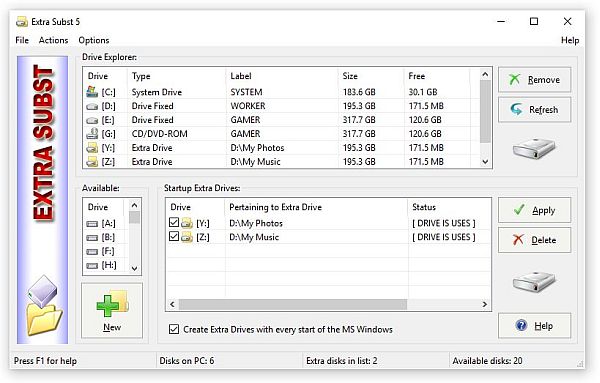Select available drive B: icon
600x383 pixels.
(x=92, y=238)
